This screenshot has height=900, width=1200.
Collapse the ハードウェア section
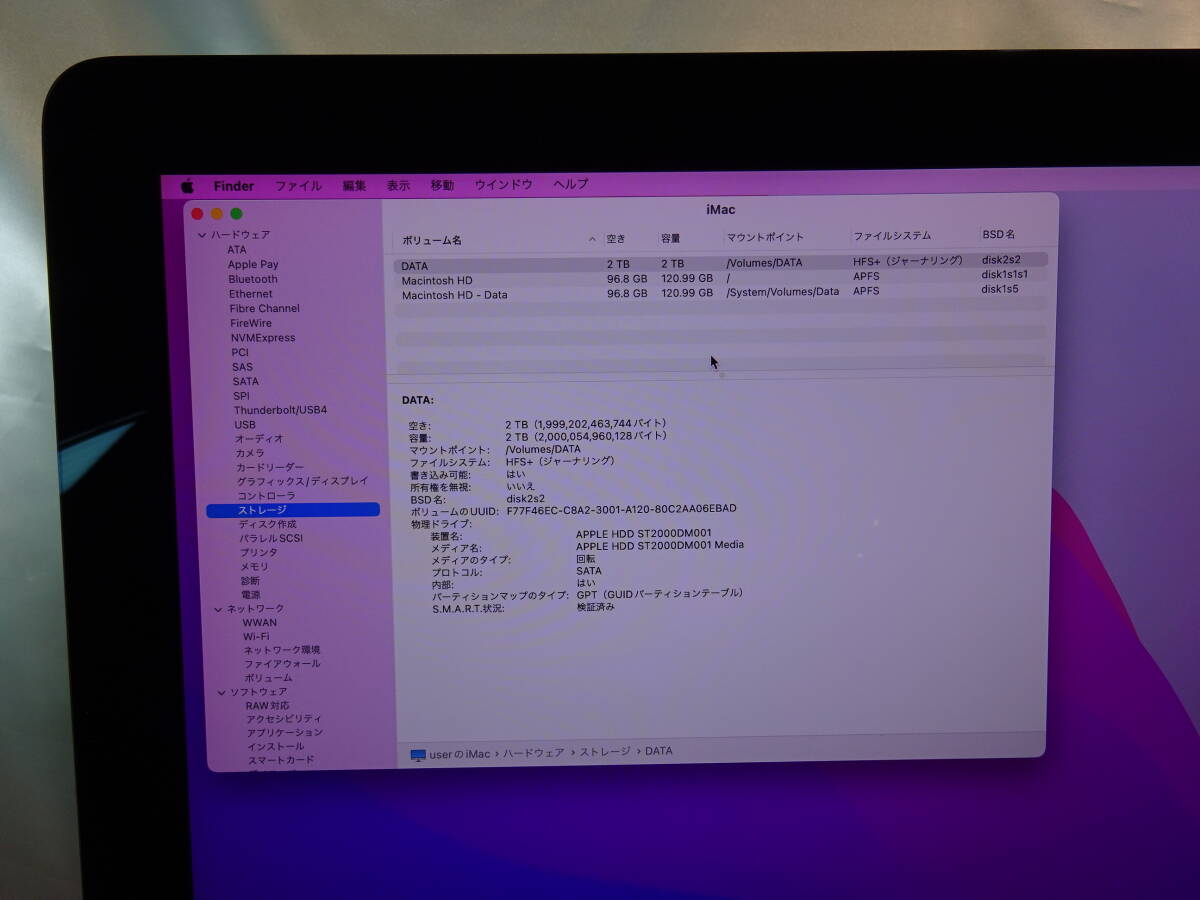[202, 235]
